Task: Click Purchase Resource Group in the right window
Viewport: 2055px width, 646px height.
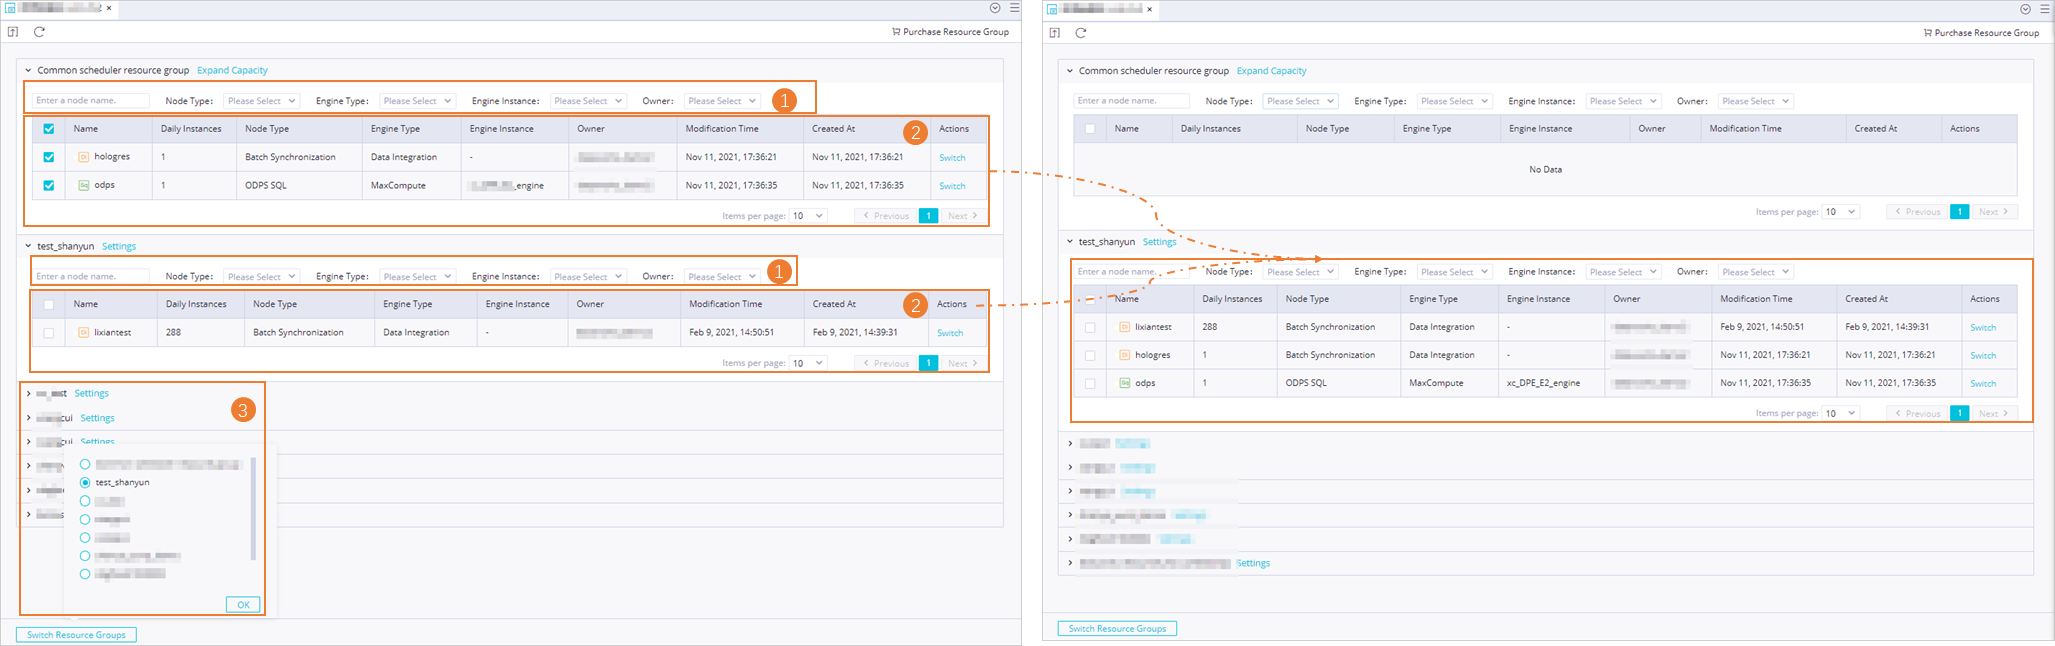Action: pyautogui.click(x=1981, y=33)
